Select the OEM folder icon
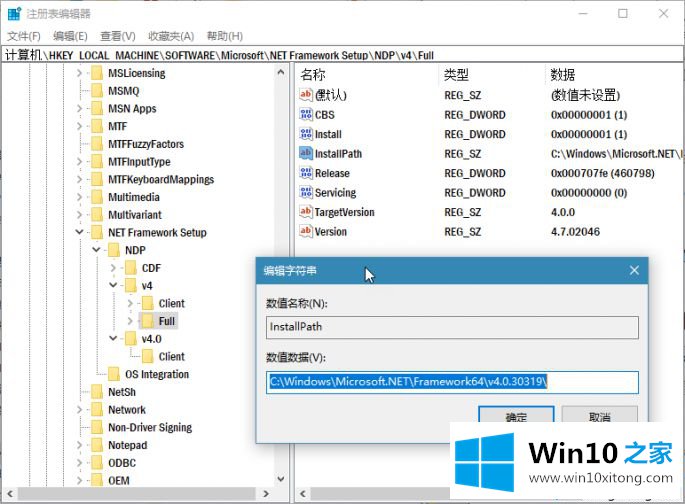 [97, 480]
